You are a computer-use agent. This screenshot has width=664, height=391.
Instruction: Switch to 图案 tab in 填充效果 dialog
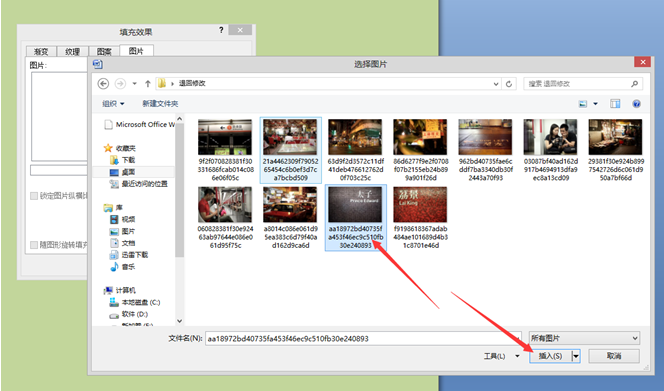104,52
